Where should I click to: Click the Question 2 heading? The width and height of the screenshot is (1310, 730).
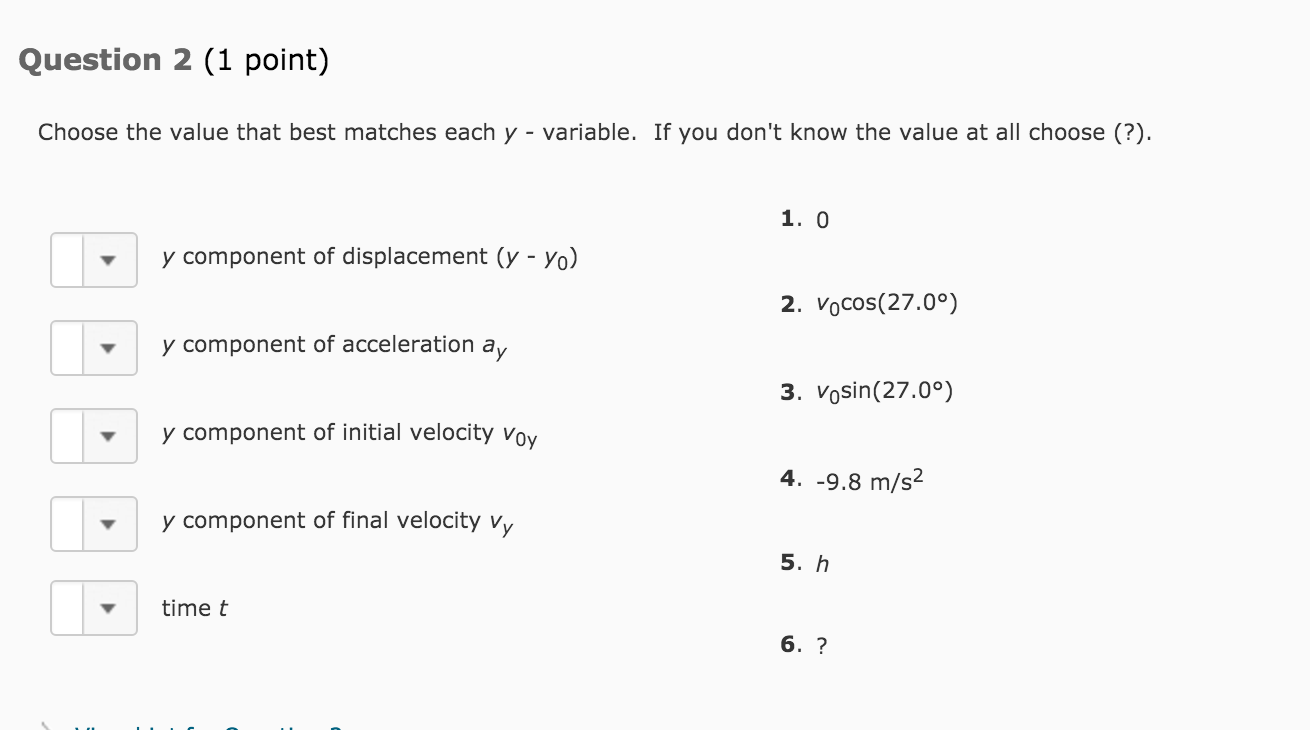174,61
